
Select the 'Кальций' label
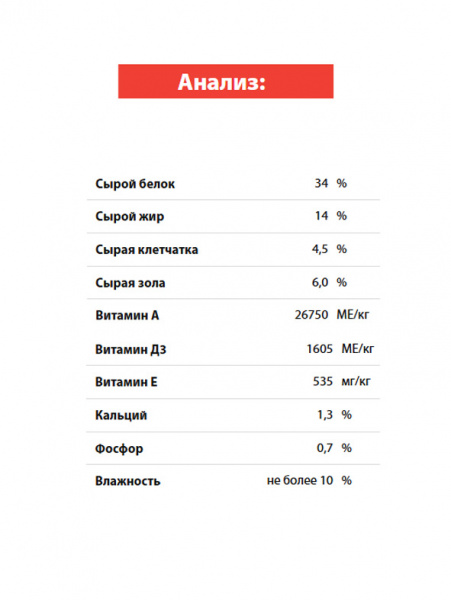point(121,415)
